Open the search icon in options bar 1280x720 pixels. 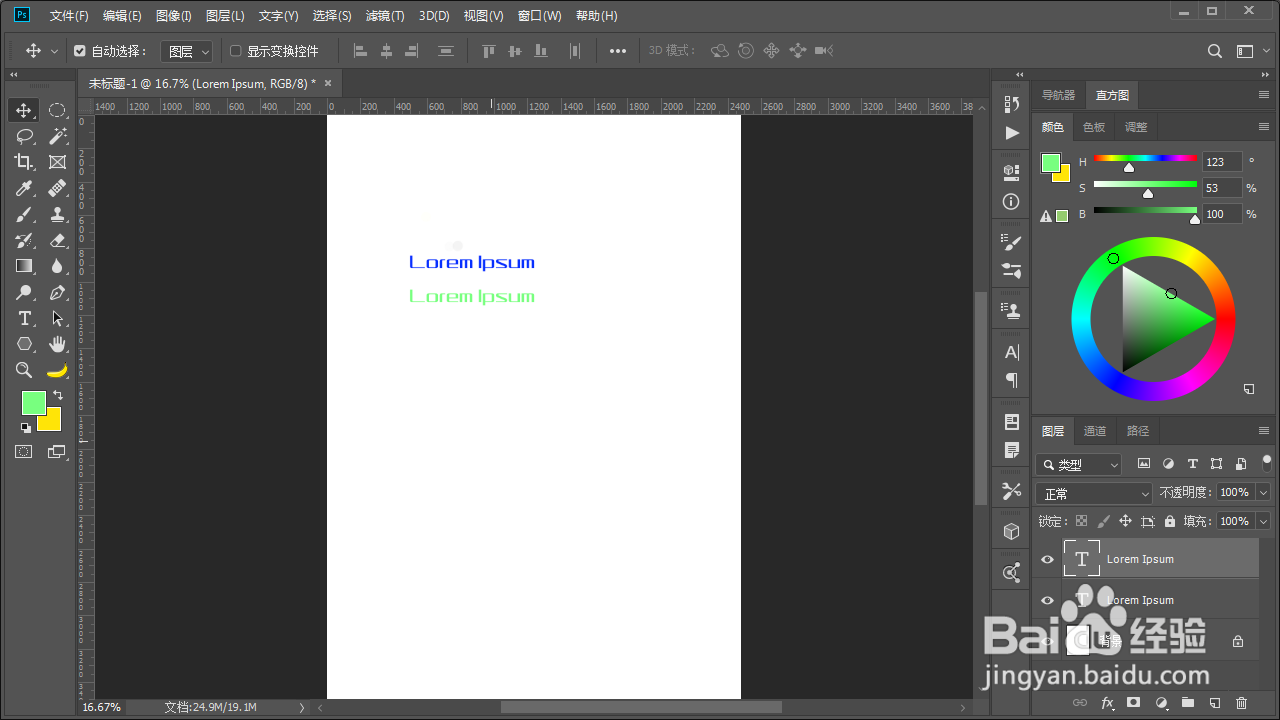click(x=1215, y=51)
